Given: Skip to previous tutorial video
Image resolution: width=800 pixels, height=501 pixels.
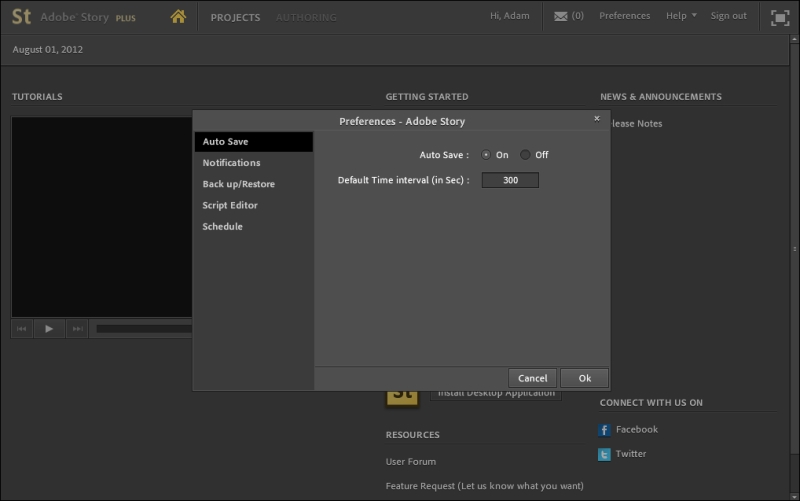Looking at the screenshot, I should [21, 329].
